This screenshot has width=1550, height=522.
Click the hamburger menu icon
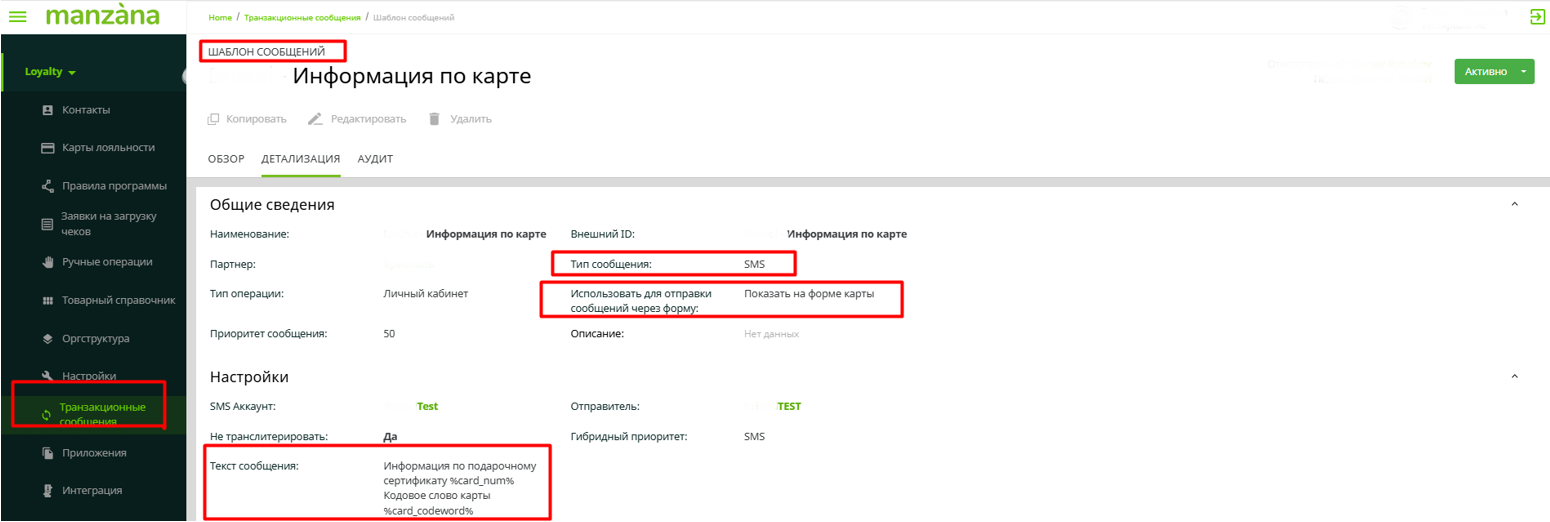tap(17, 16)
